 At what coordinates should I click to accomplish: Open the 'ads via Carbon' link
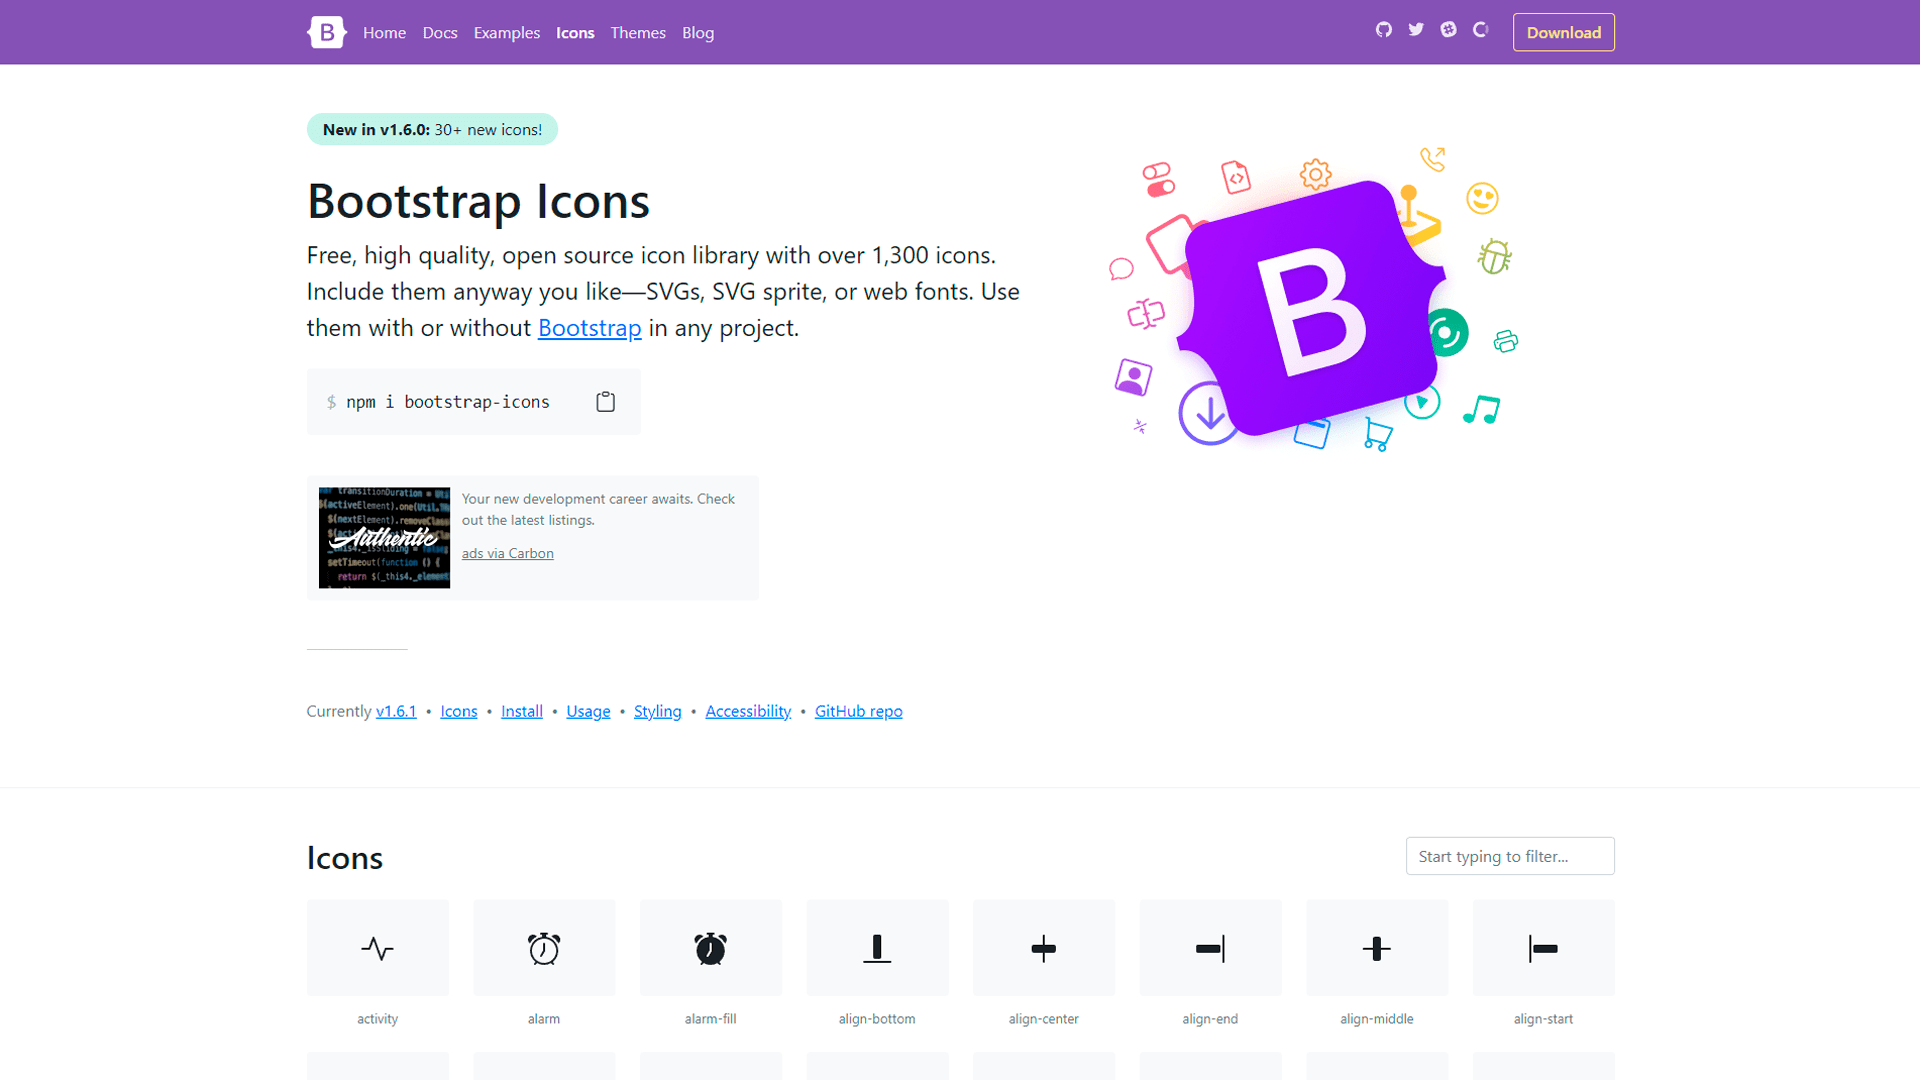(x=508, y=553)
